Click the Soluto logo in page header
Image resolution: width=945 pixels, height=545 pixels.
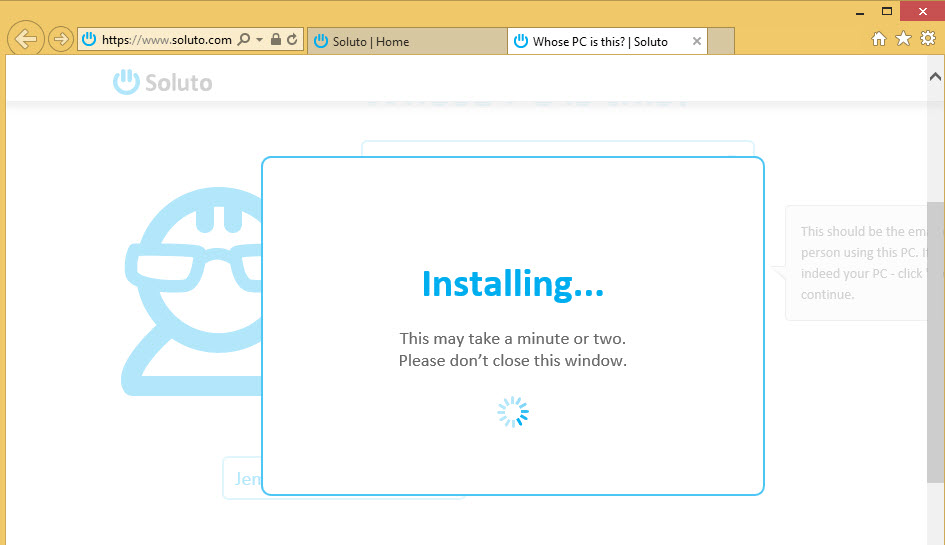tap(163, 83)
